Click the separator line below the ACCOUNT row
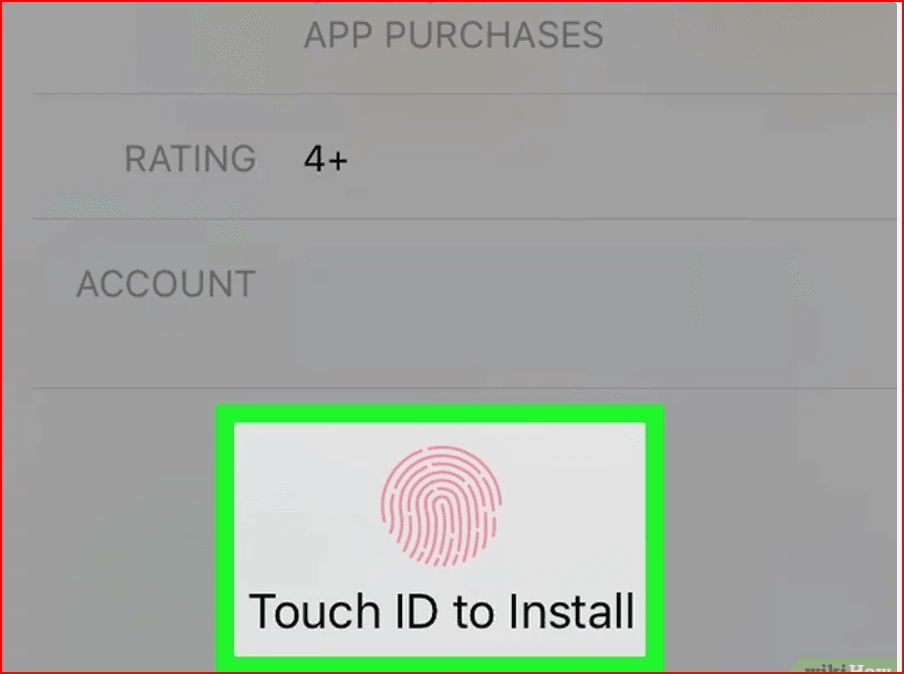This screenshot has height=674, width=904. (464, 388)
